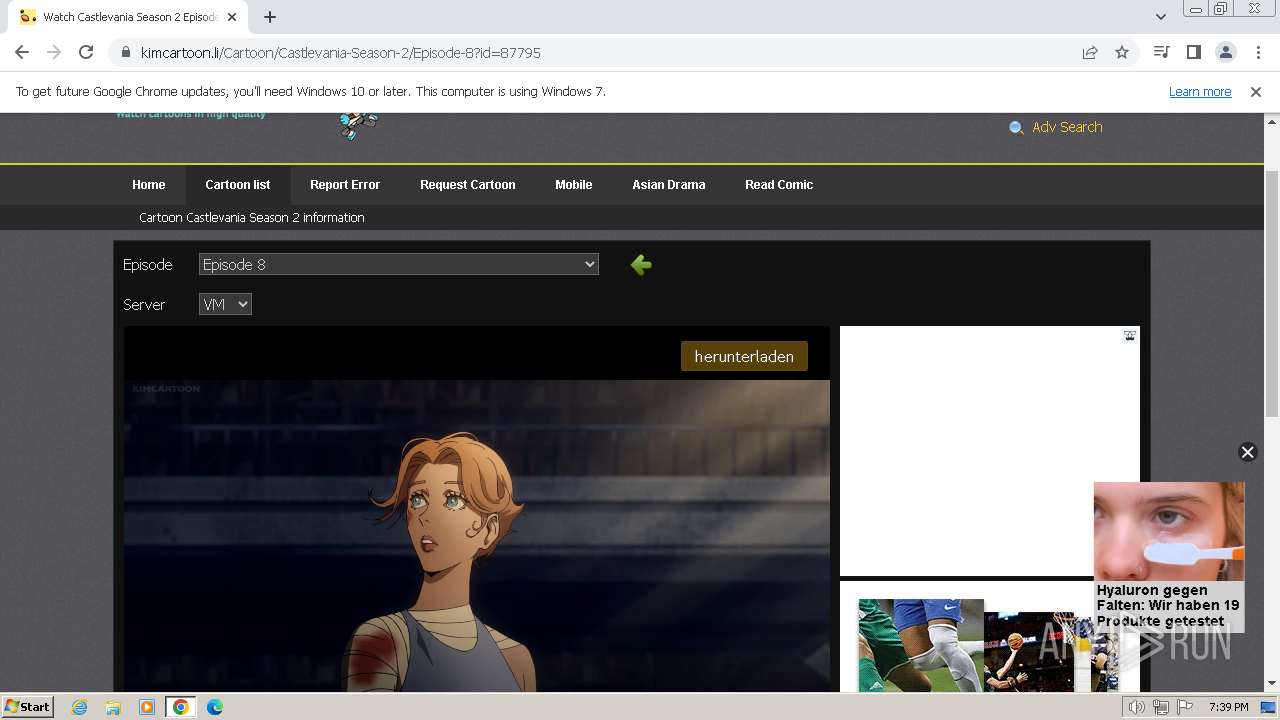
Task: Expand the Episode 8 dropdown
Action: 399,264
